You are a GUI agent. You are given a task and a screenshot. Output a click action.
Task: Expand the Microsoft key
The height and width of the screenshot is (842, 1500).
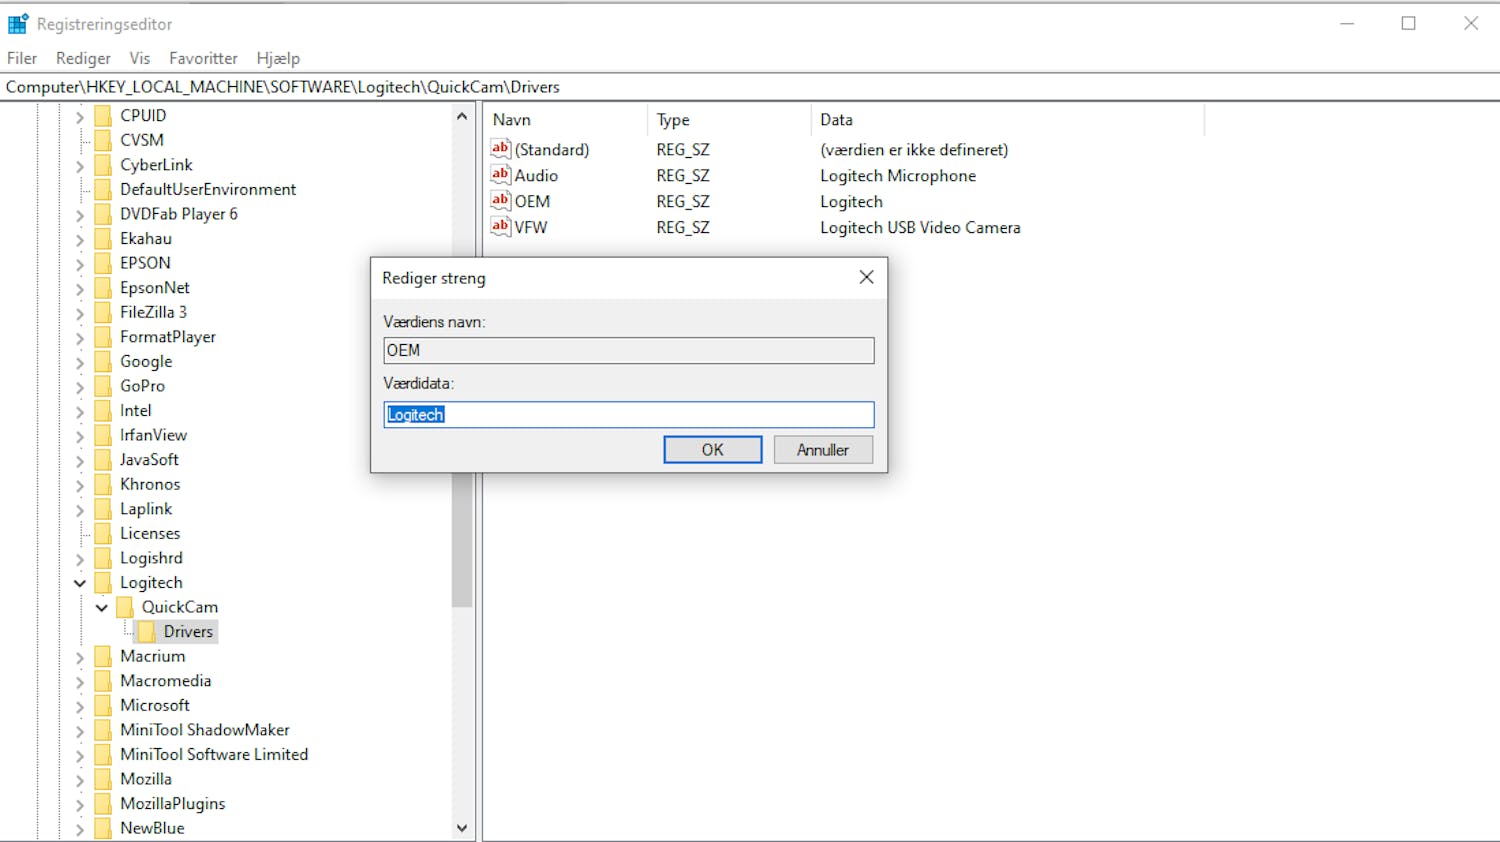(80, 705)
